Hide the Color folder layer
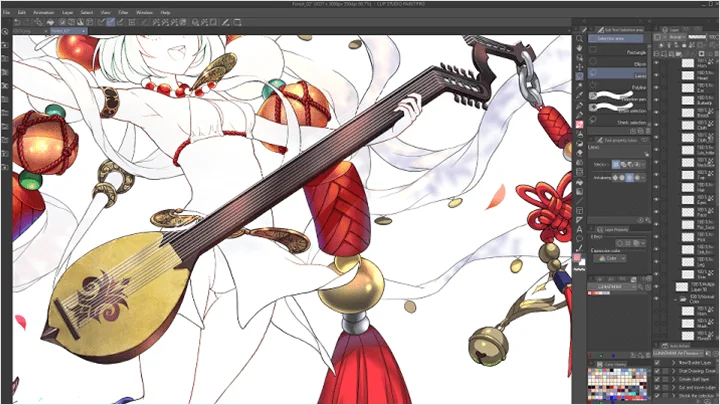The height and width of the screenshot is (405, 720). tap(657, 299)
